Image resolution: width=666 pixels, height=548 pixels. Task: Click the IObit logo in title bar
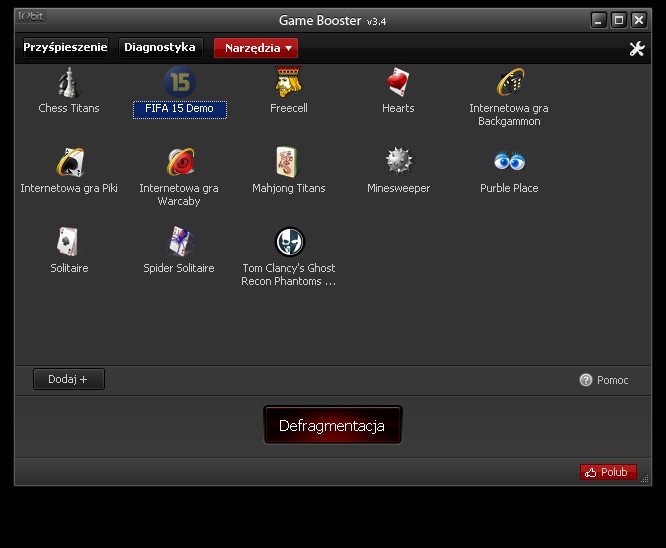[x=31, y=17]
